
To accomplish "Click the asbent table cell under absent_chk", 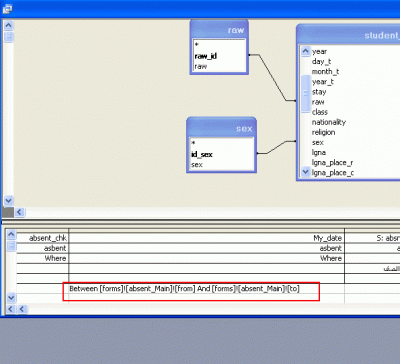I will 43,248.
